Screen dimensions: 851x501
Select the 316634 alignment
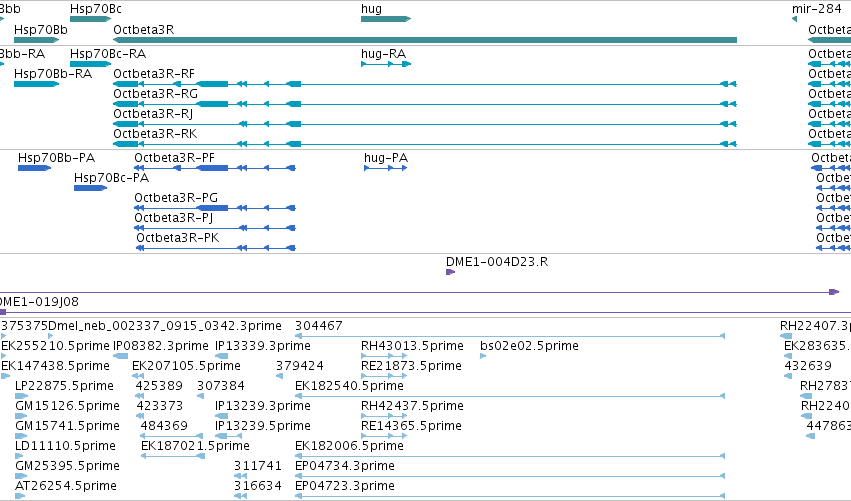click(258, 486)
